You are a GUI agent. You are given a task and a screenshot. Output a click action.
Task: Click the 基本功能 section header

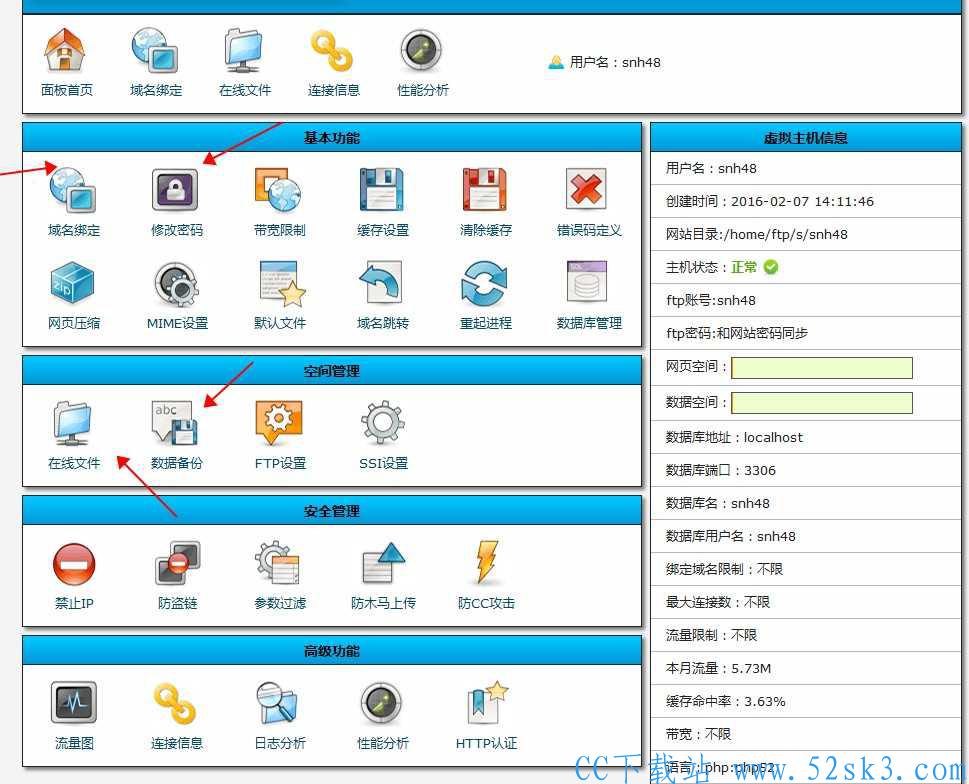point(332,137)
